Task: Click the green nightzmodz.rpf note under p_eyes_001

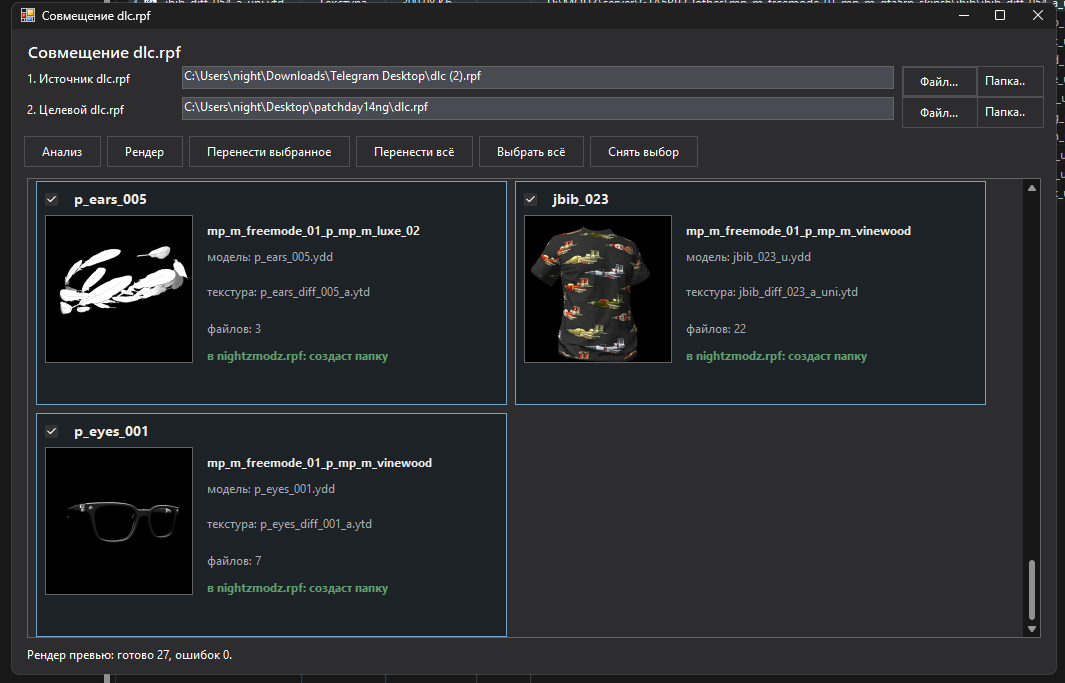Action: click(x=297, y=588)
